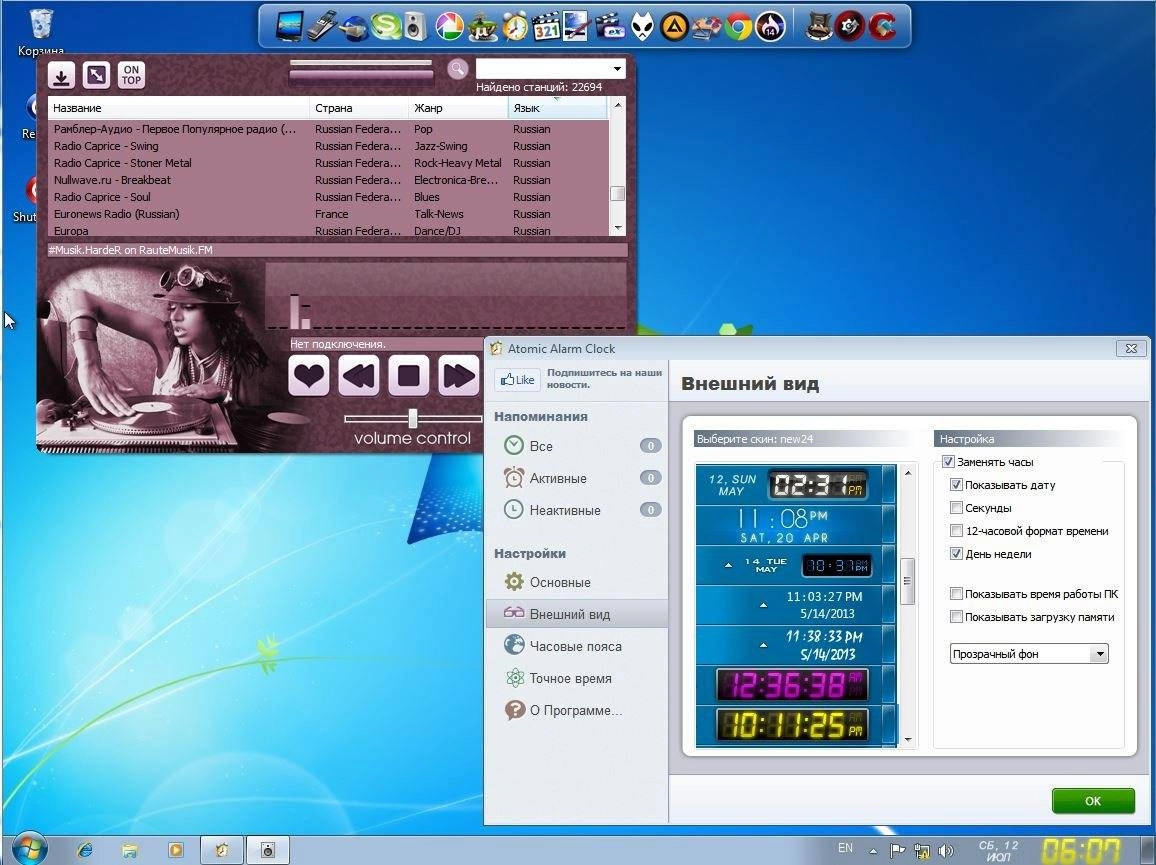1156x865 pixels.
Task: Launch Skype from the top dock
Action: coord(385,27)
